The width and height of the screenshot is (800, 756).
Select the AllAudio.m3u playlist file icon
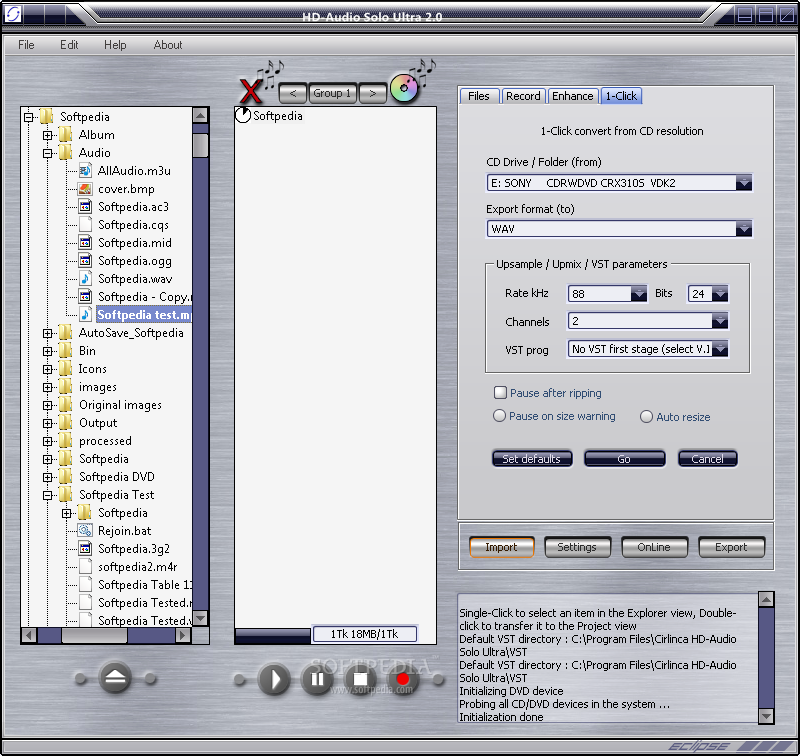pos(85,171)
